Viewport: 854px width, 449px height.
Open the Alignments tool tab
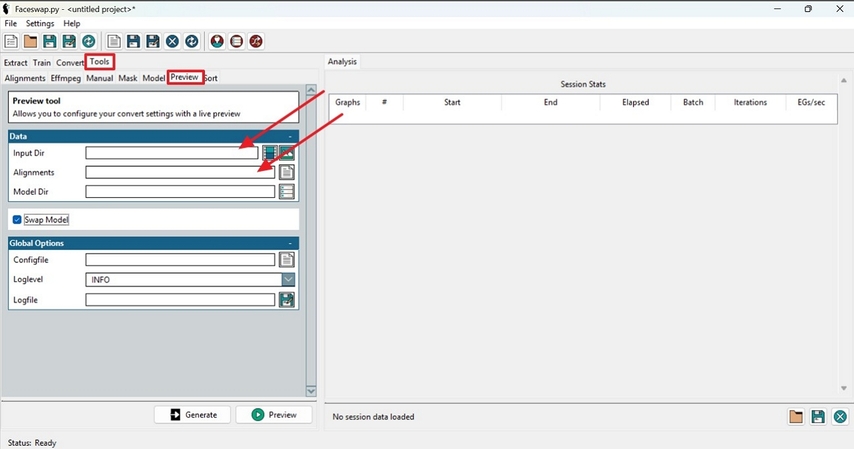pos(25,78)
